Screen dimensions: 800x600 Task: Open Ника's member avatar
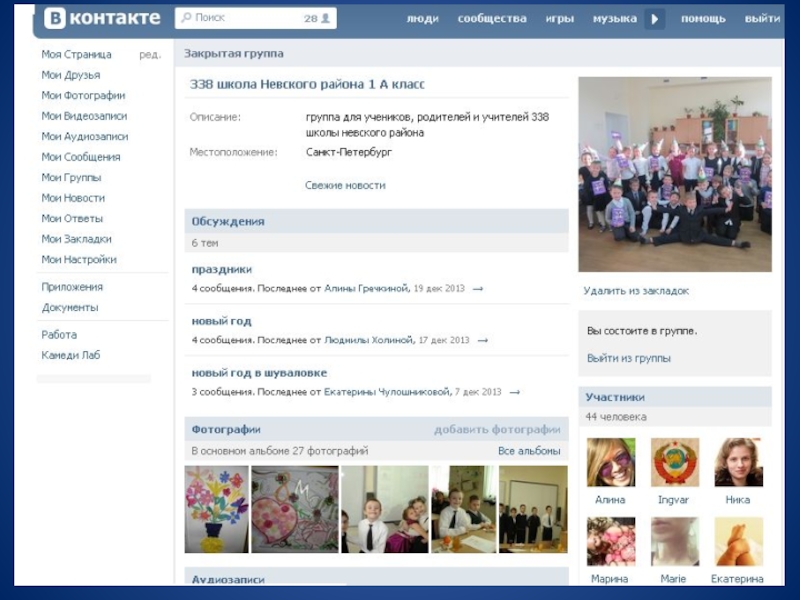click(x=738, y=462)
